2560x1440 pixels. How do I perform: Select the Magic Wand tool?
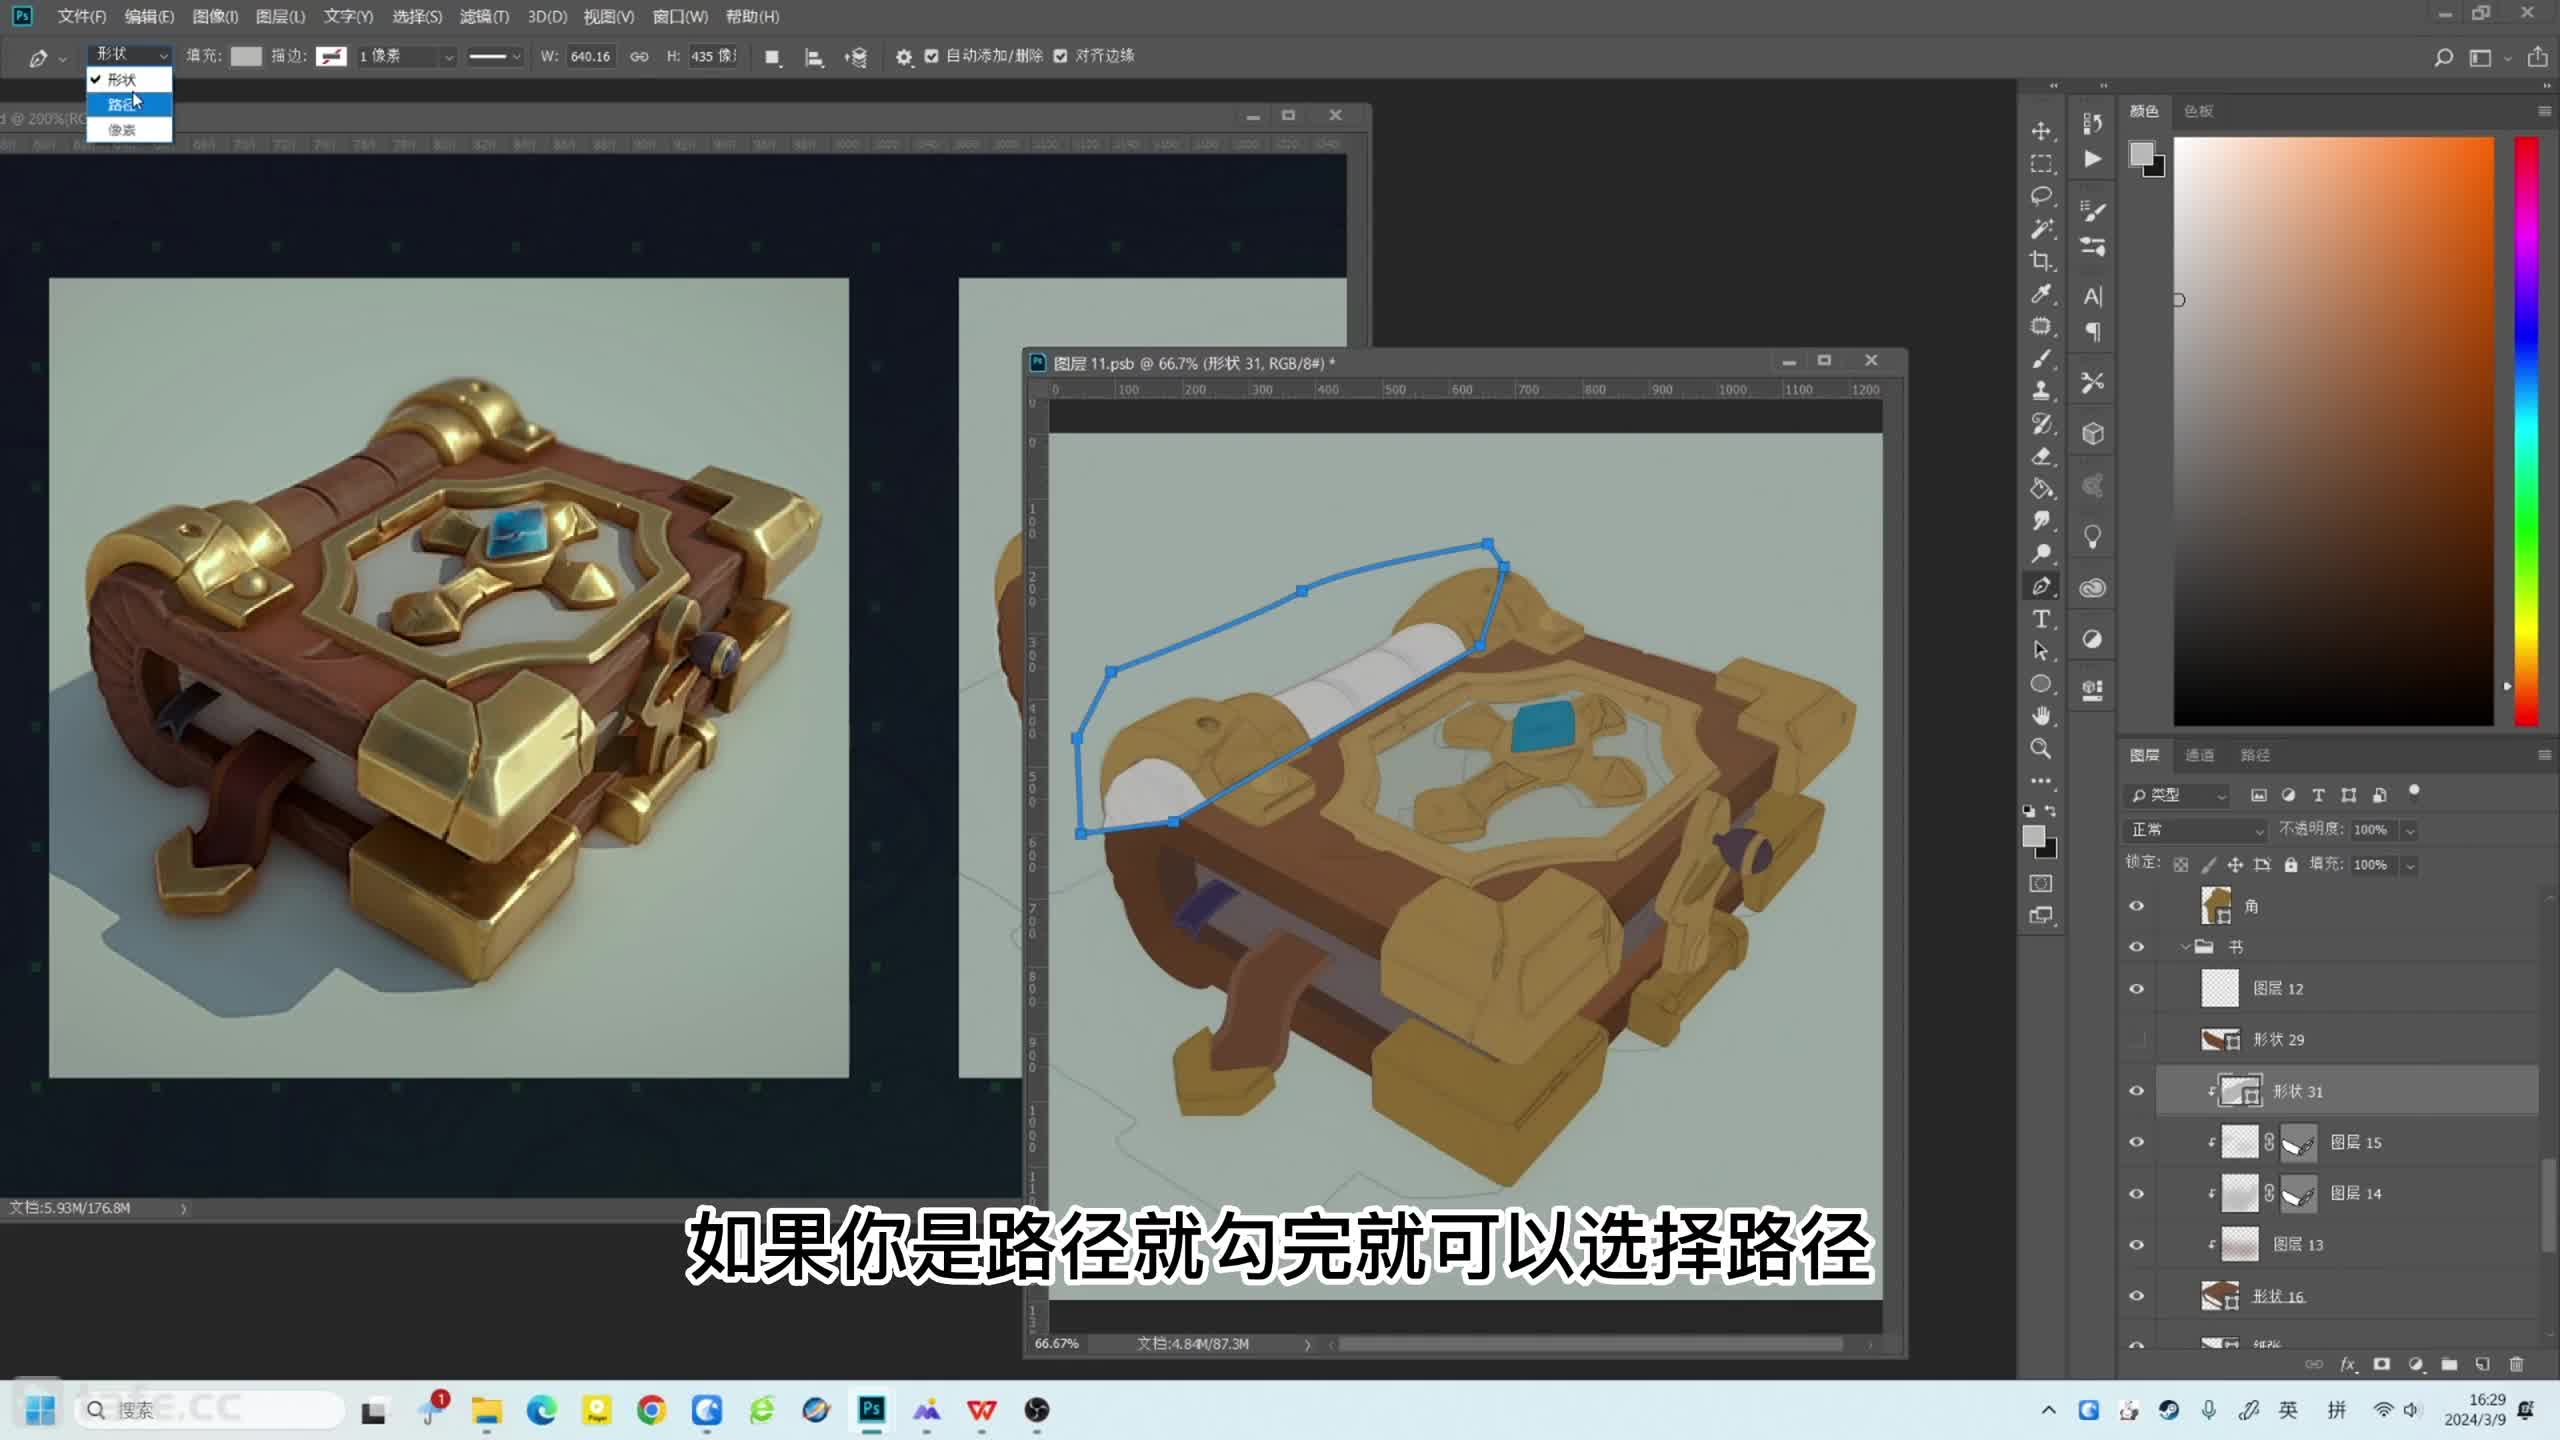tap(2041, 229)
